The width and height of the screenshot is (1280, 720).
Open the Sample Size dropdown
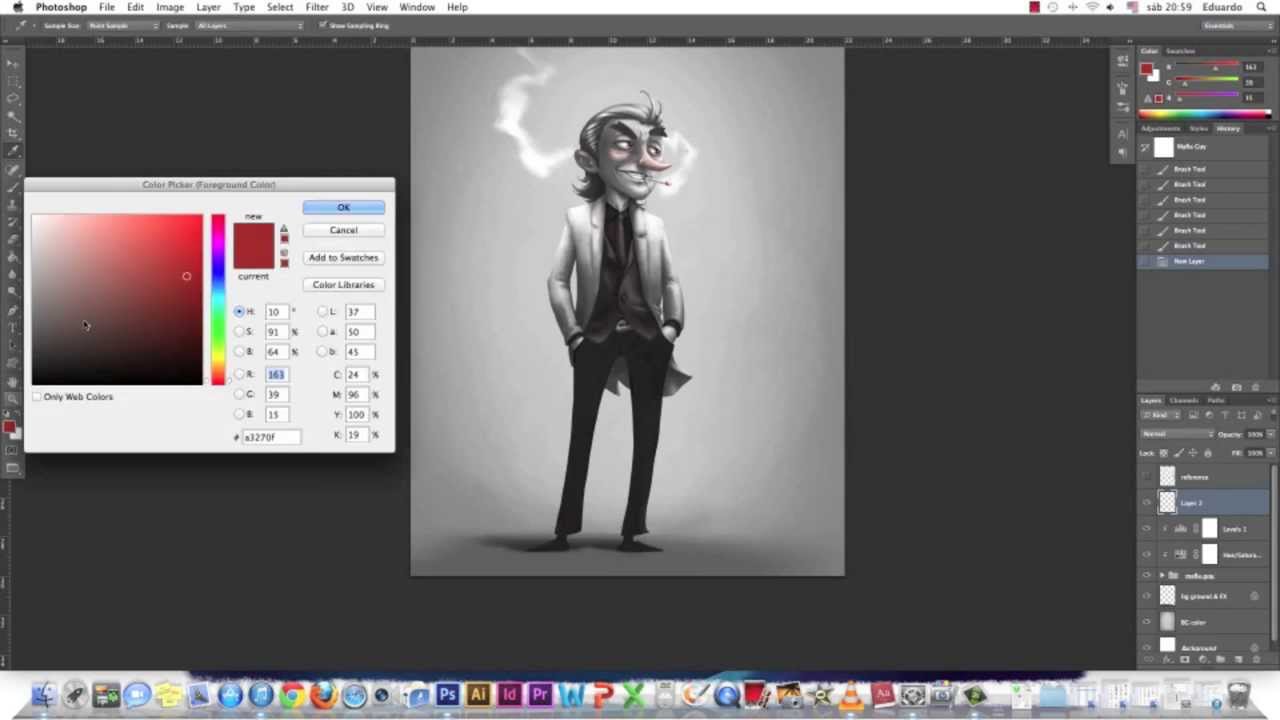123,25
